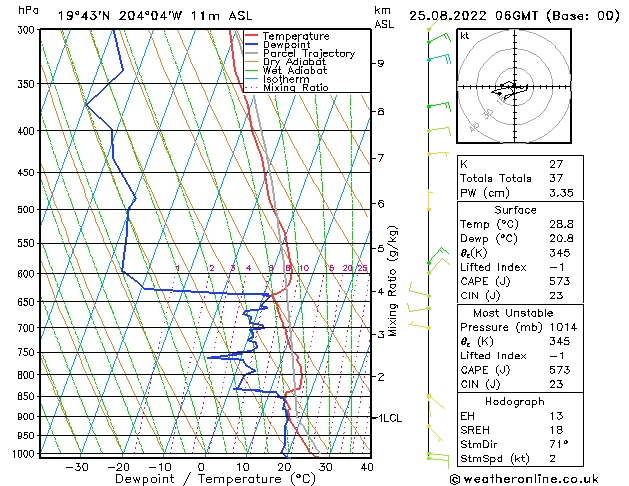Click the 'Mixing Ratio (g/kg)' axis title
The height and width of the screenshot is (486, 629).
pos(392,281)
